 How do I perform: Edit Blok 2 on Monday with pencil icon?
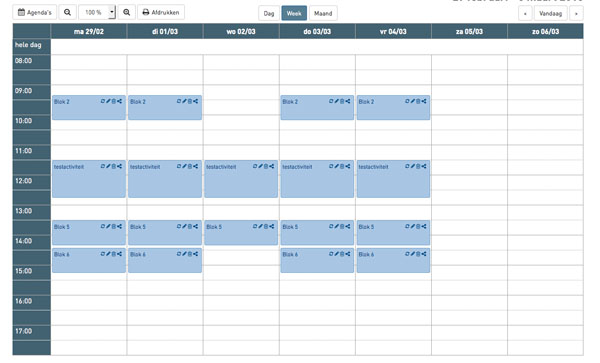click(x=108, y=101)
